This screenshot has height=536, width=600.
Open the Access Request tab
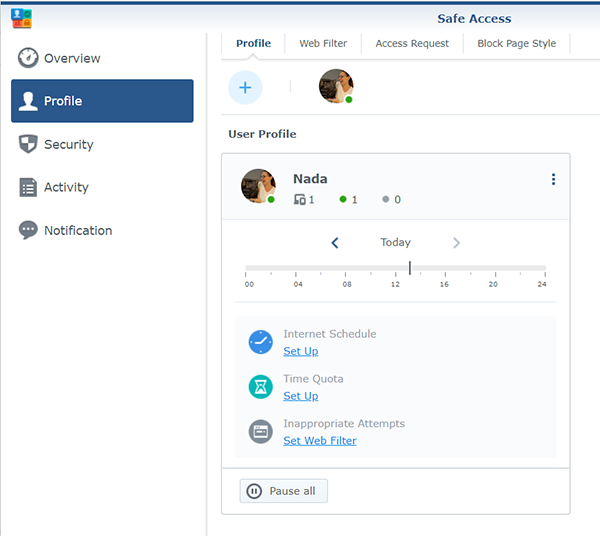tap(412, 44)
